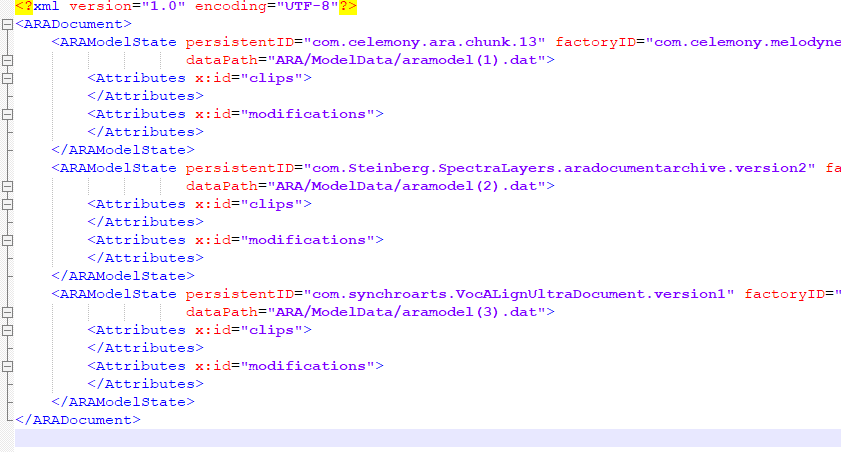The height and width of the screenshot is (452, 841).
Task: Click the closing </ARADocument> tag
Action: click(78, 420)
